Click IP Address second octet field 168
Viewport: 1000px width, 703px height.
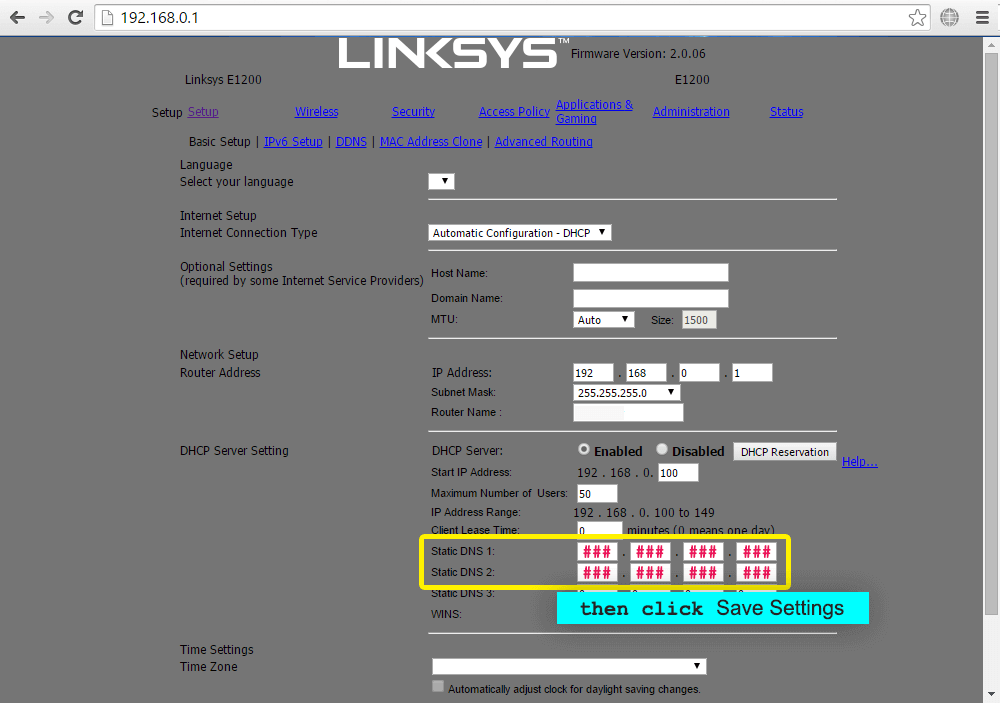pos(646,373)
